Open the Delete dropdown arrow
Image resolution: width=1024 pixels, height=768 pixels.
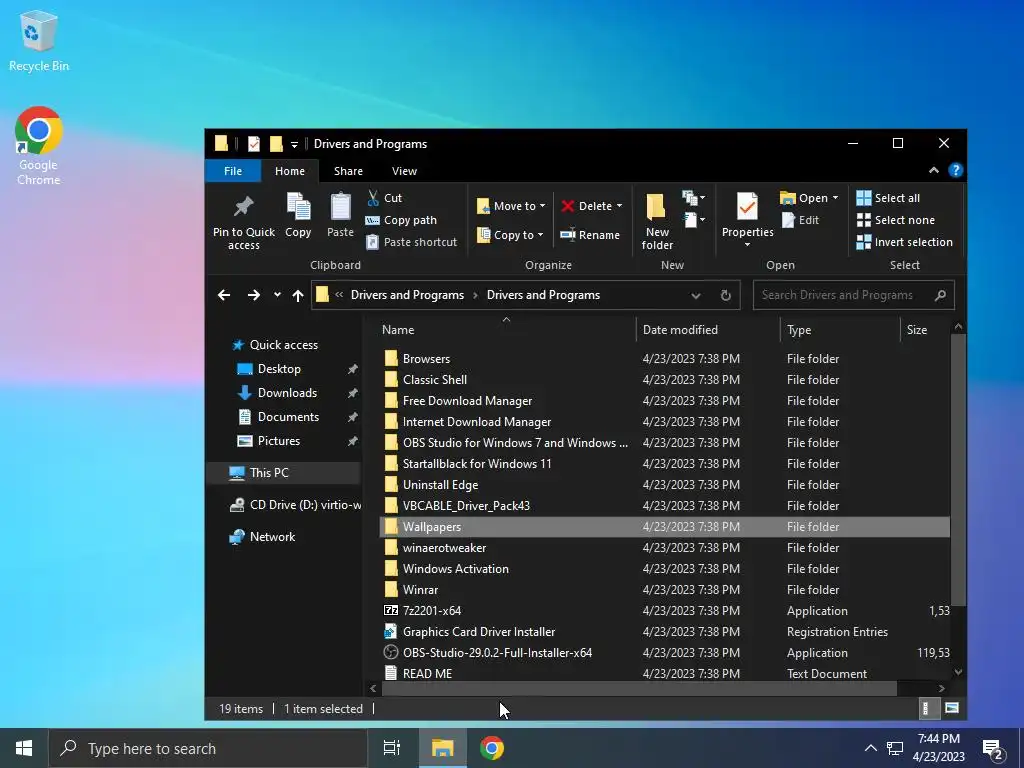(x=619, y=206)
